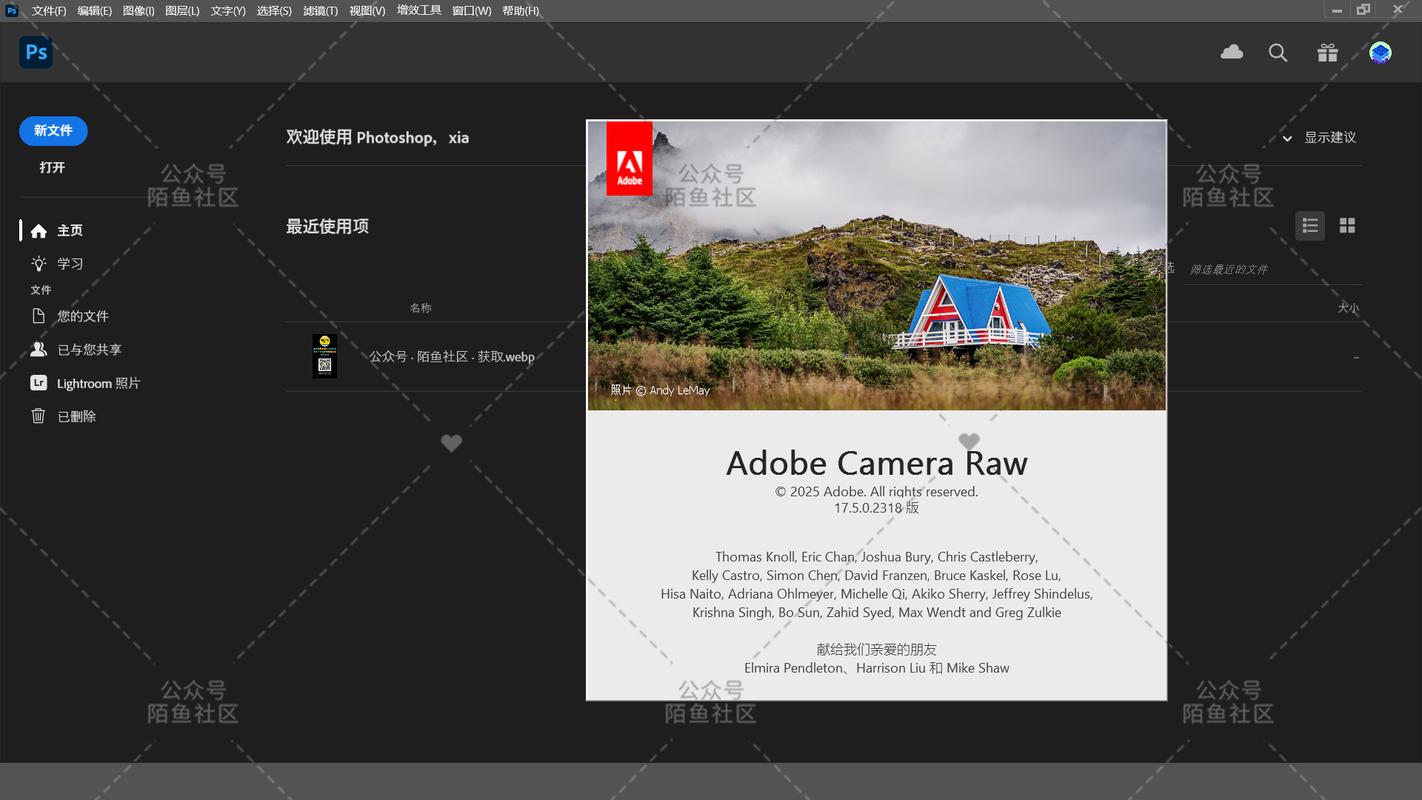
Task: Open the 窗口(W) menu
Action: click(x=472, y=10)
